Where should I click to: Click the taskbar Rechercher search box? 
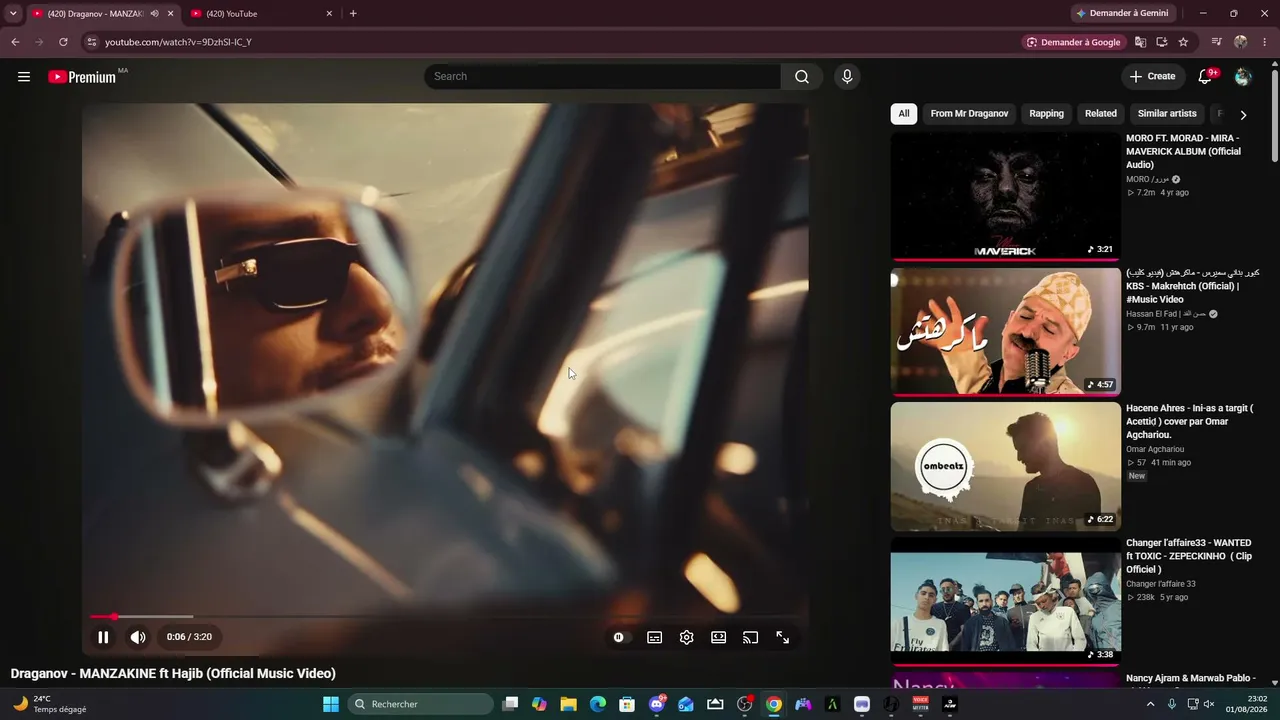click(x=420, y=704)
